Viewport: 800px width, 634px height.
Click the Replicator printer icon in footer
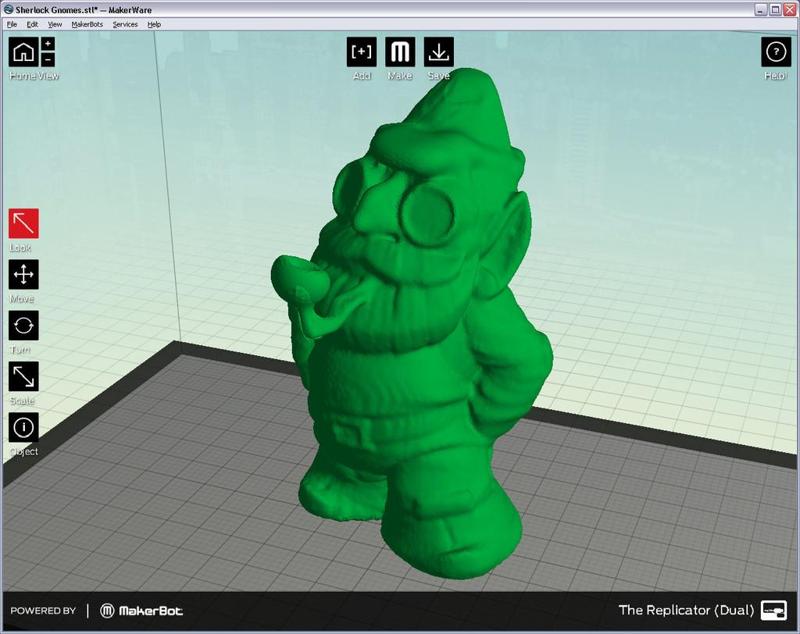click(774, 610)
